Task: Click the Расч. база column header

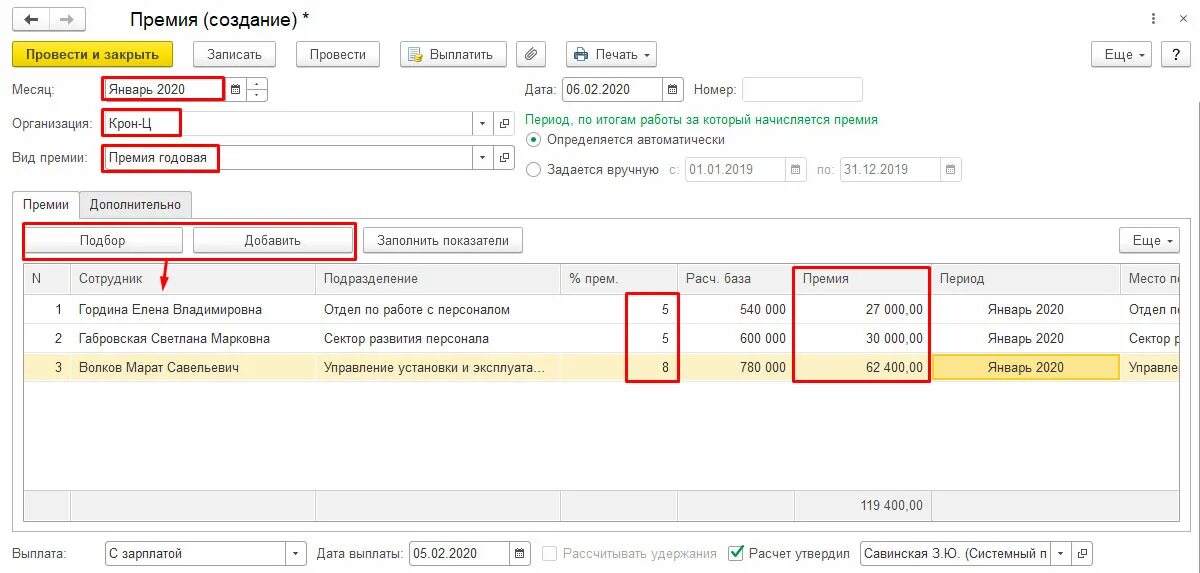Action: [735, 279]
